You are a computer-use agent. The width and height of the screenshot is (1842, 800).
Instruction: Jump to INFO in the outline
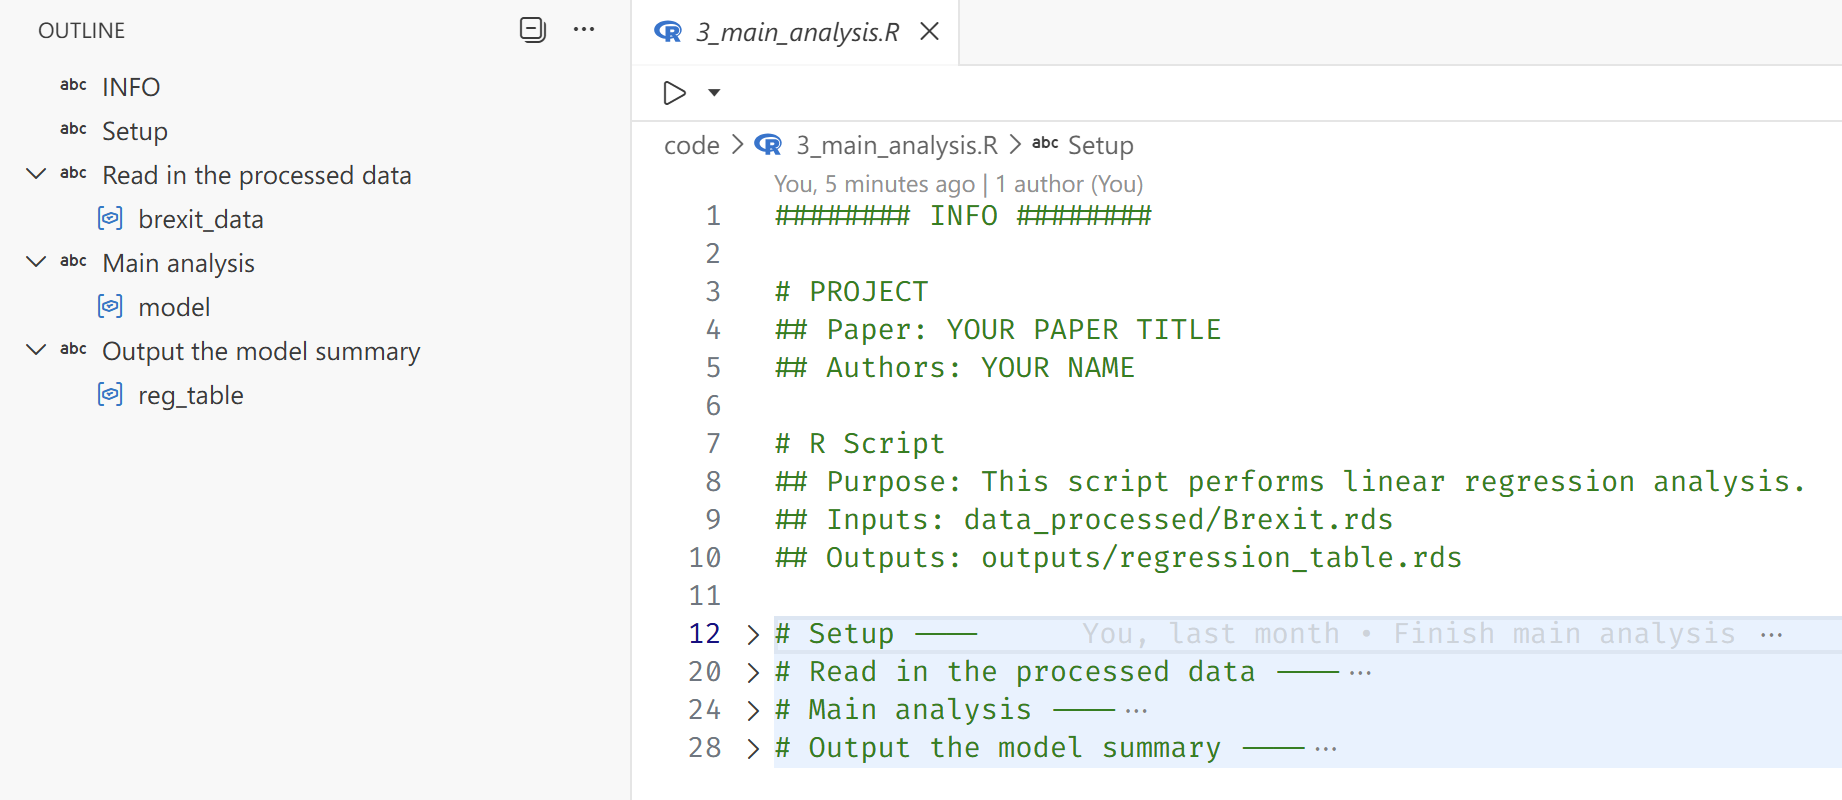coord(131,87)
